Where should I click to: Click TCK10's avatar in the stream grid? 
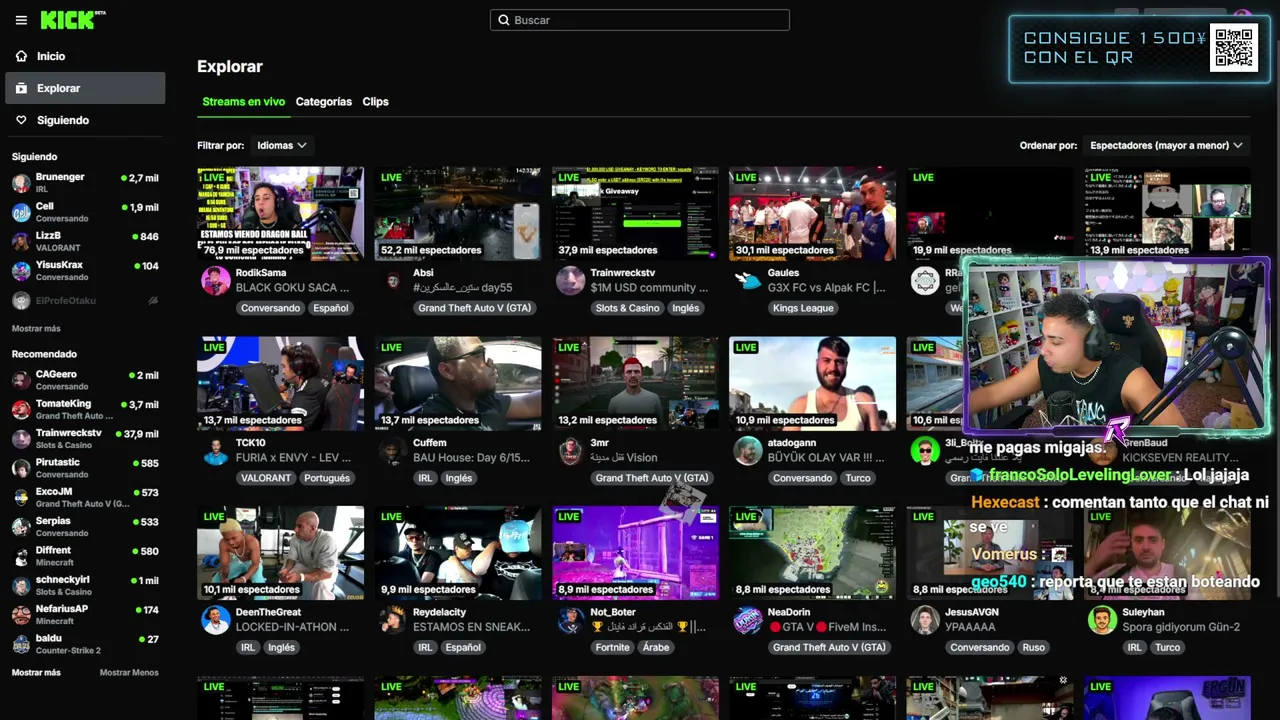click(x=216, y=450)
